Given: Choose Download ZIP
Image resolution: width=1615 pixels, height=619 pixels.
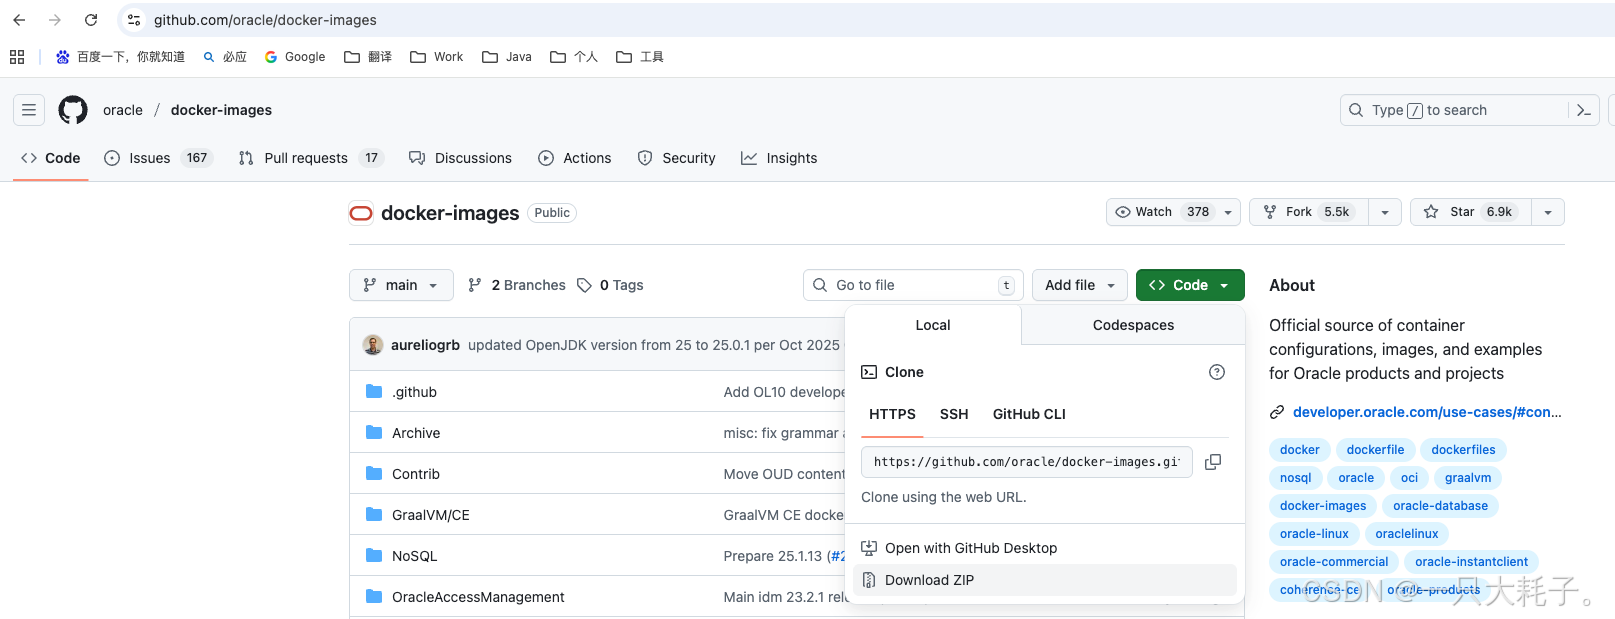Looking at the screenshot, I should [1045, 580].
